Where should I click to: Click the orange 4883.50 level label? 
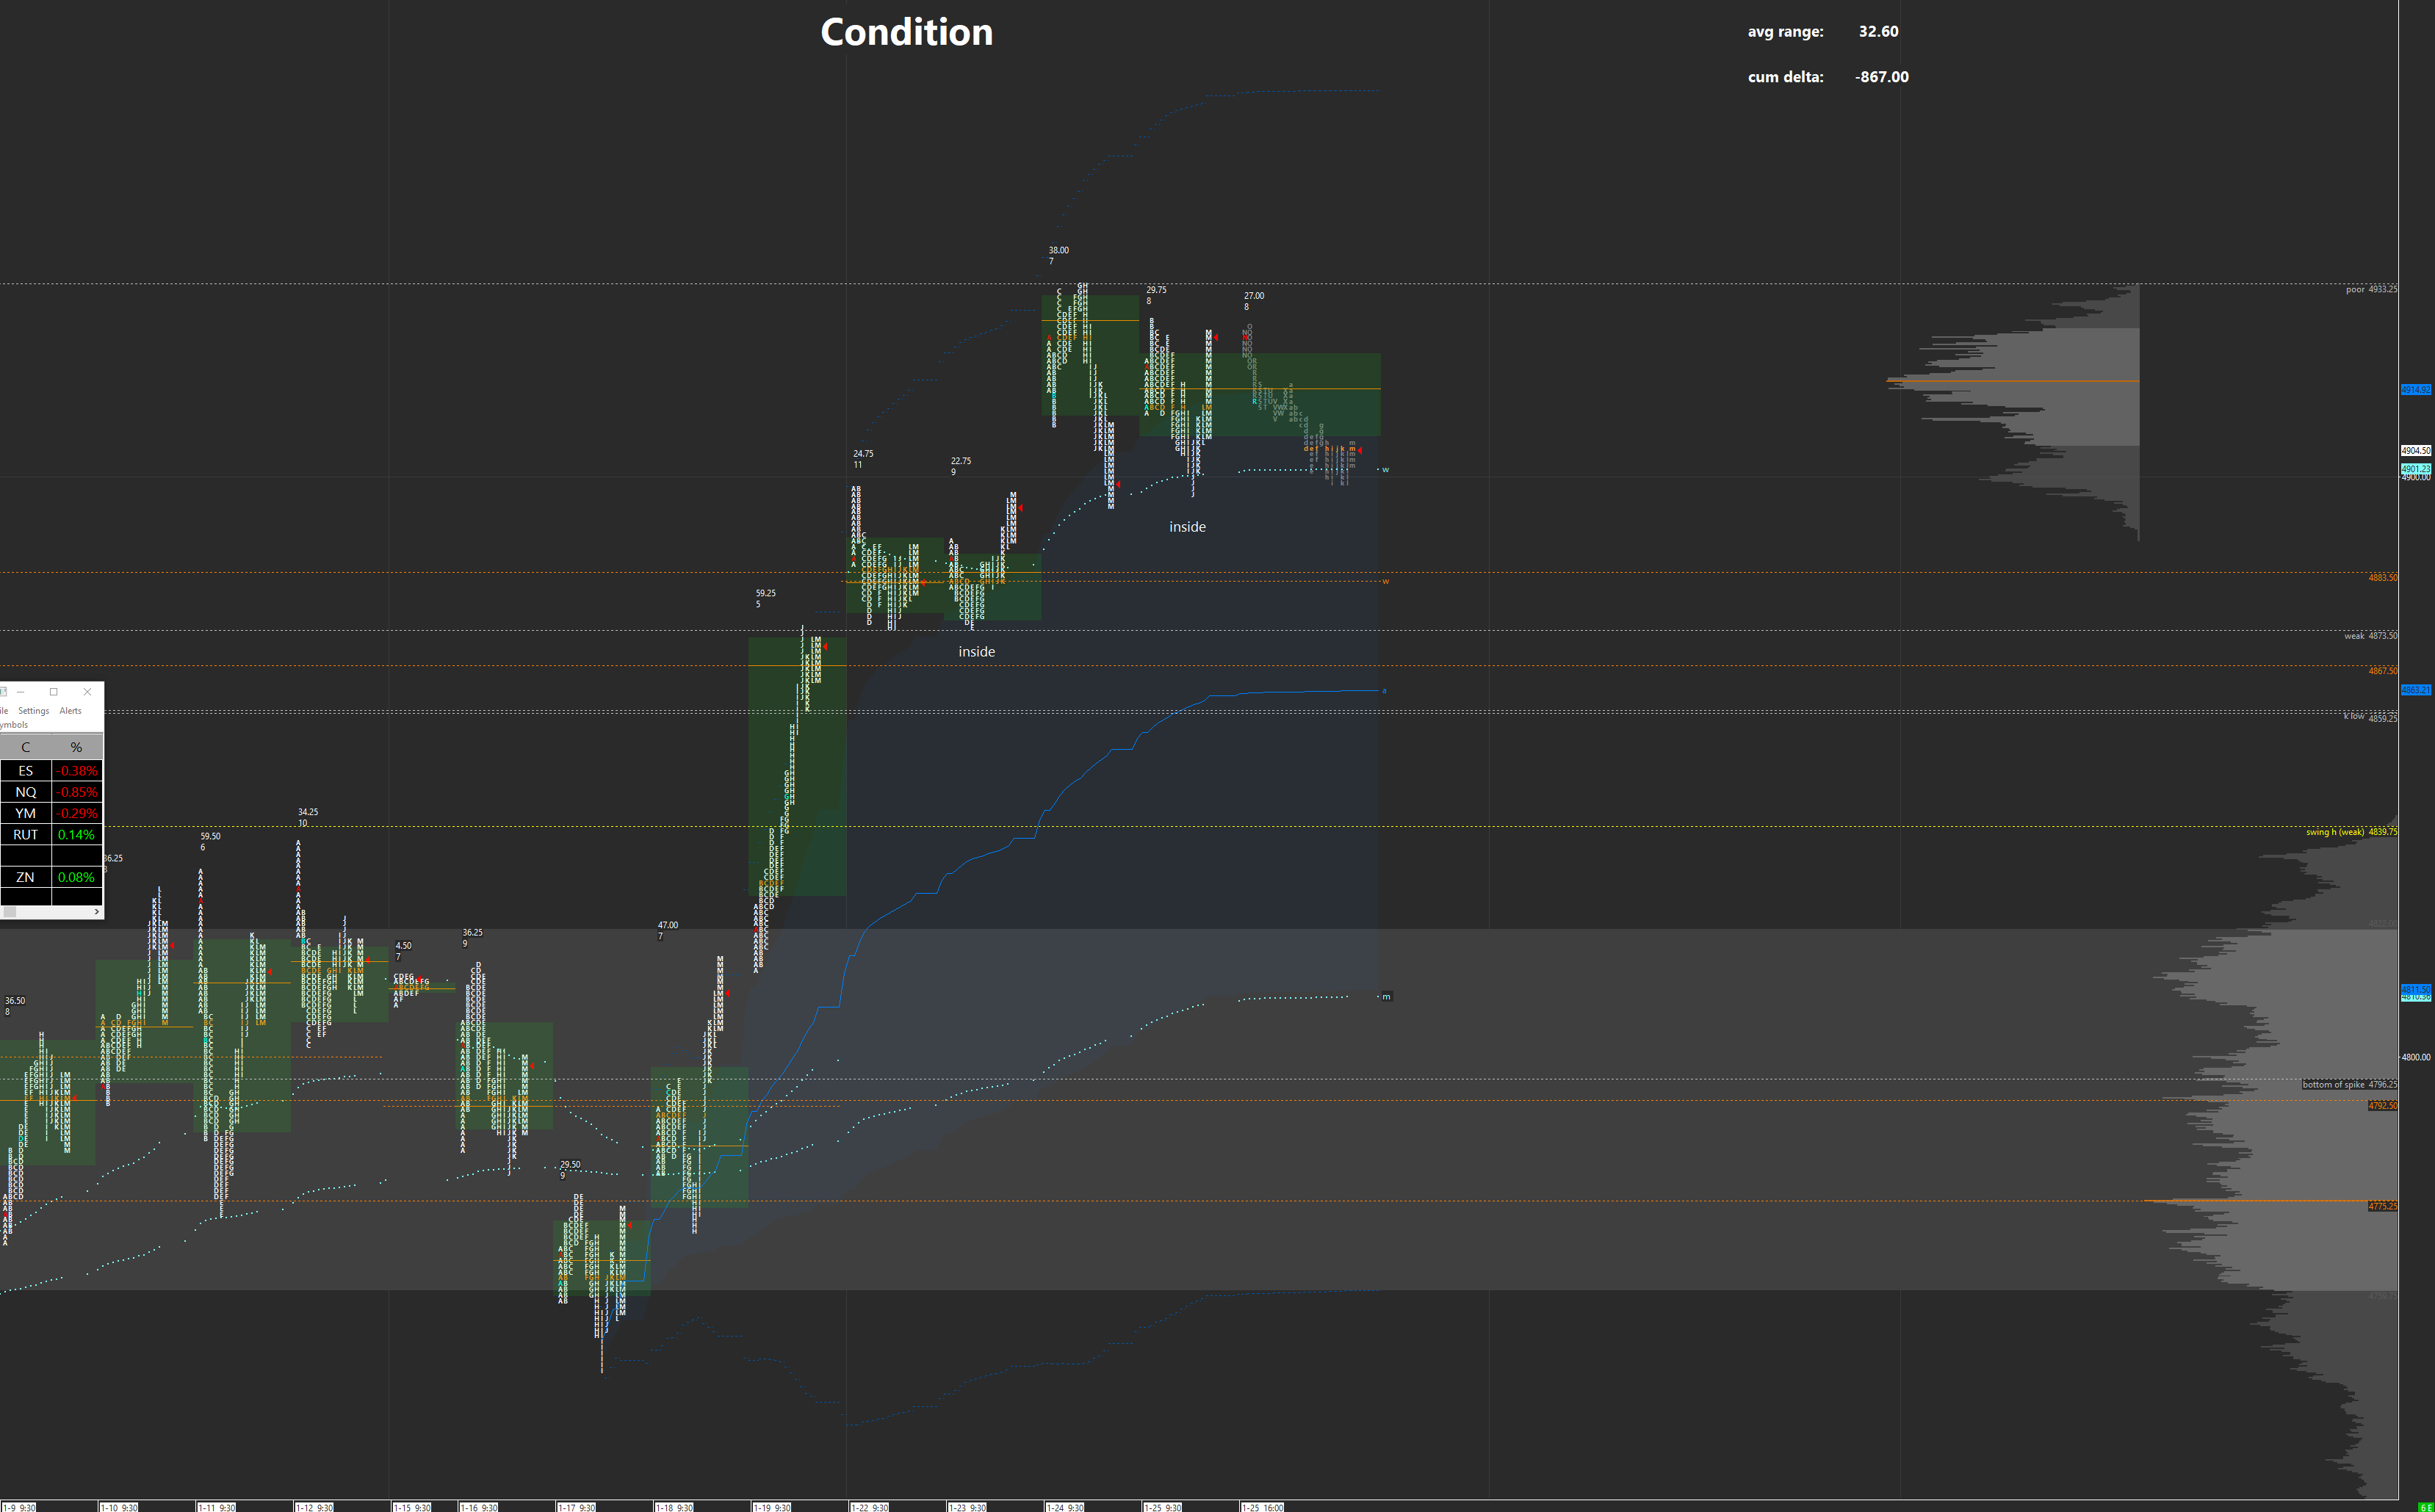click(2382, 578)
